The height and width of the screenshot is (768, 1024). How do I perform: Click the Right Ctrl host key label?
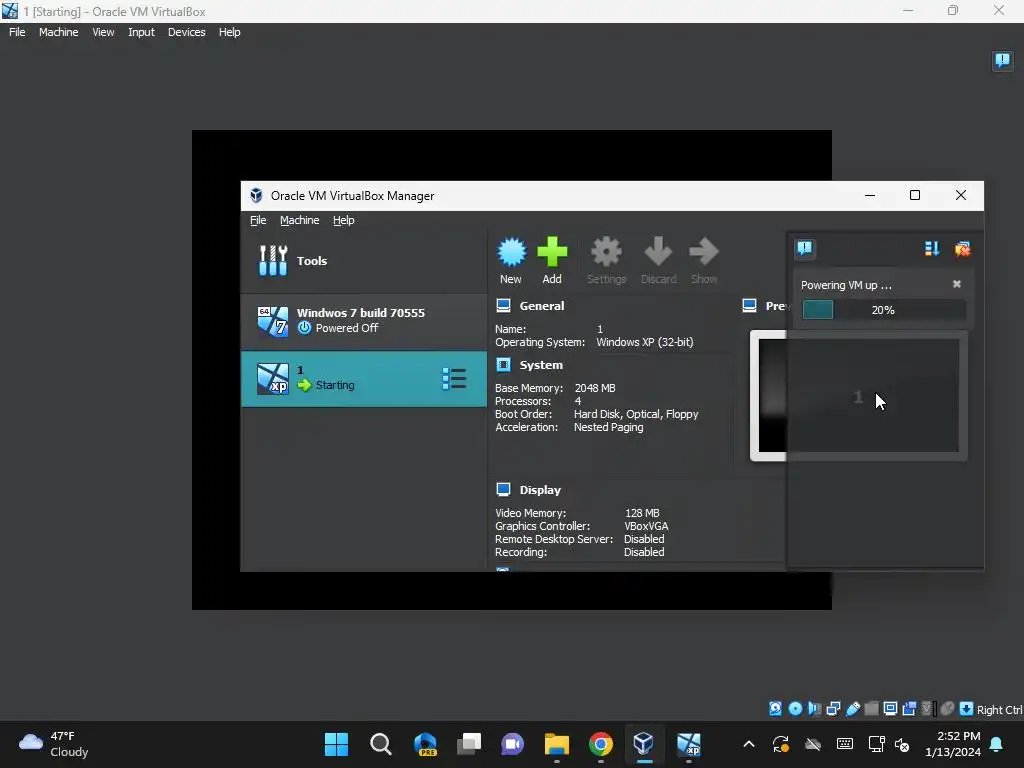(999, 710)
